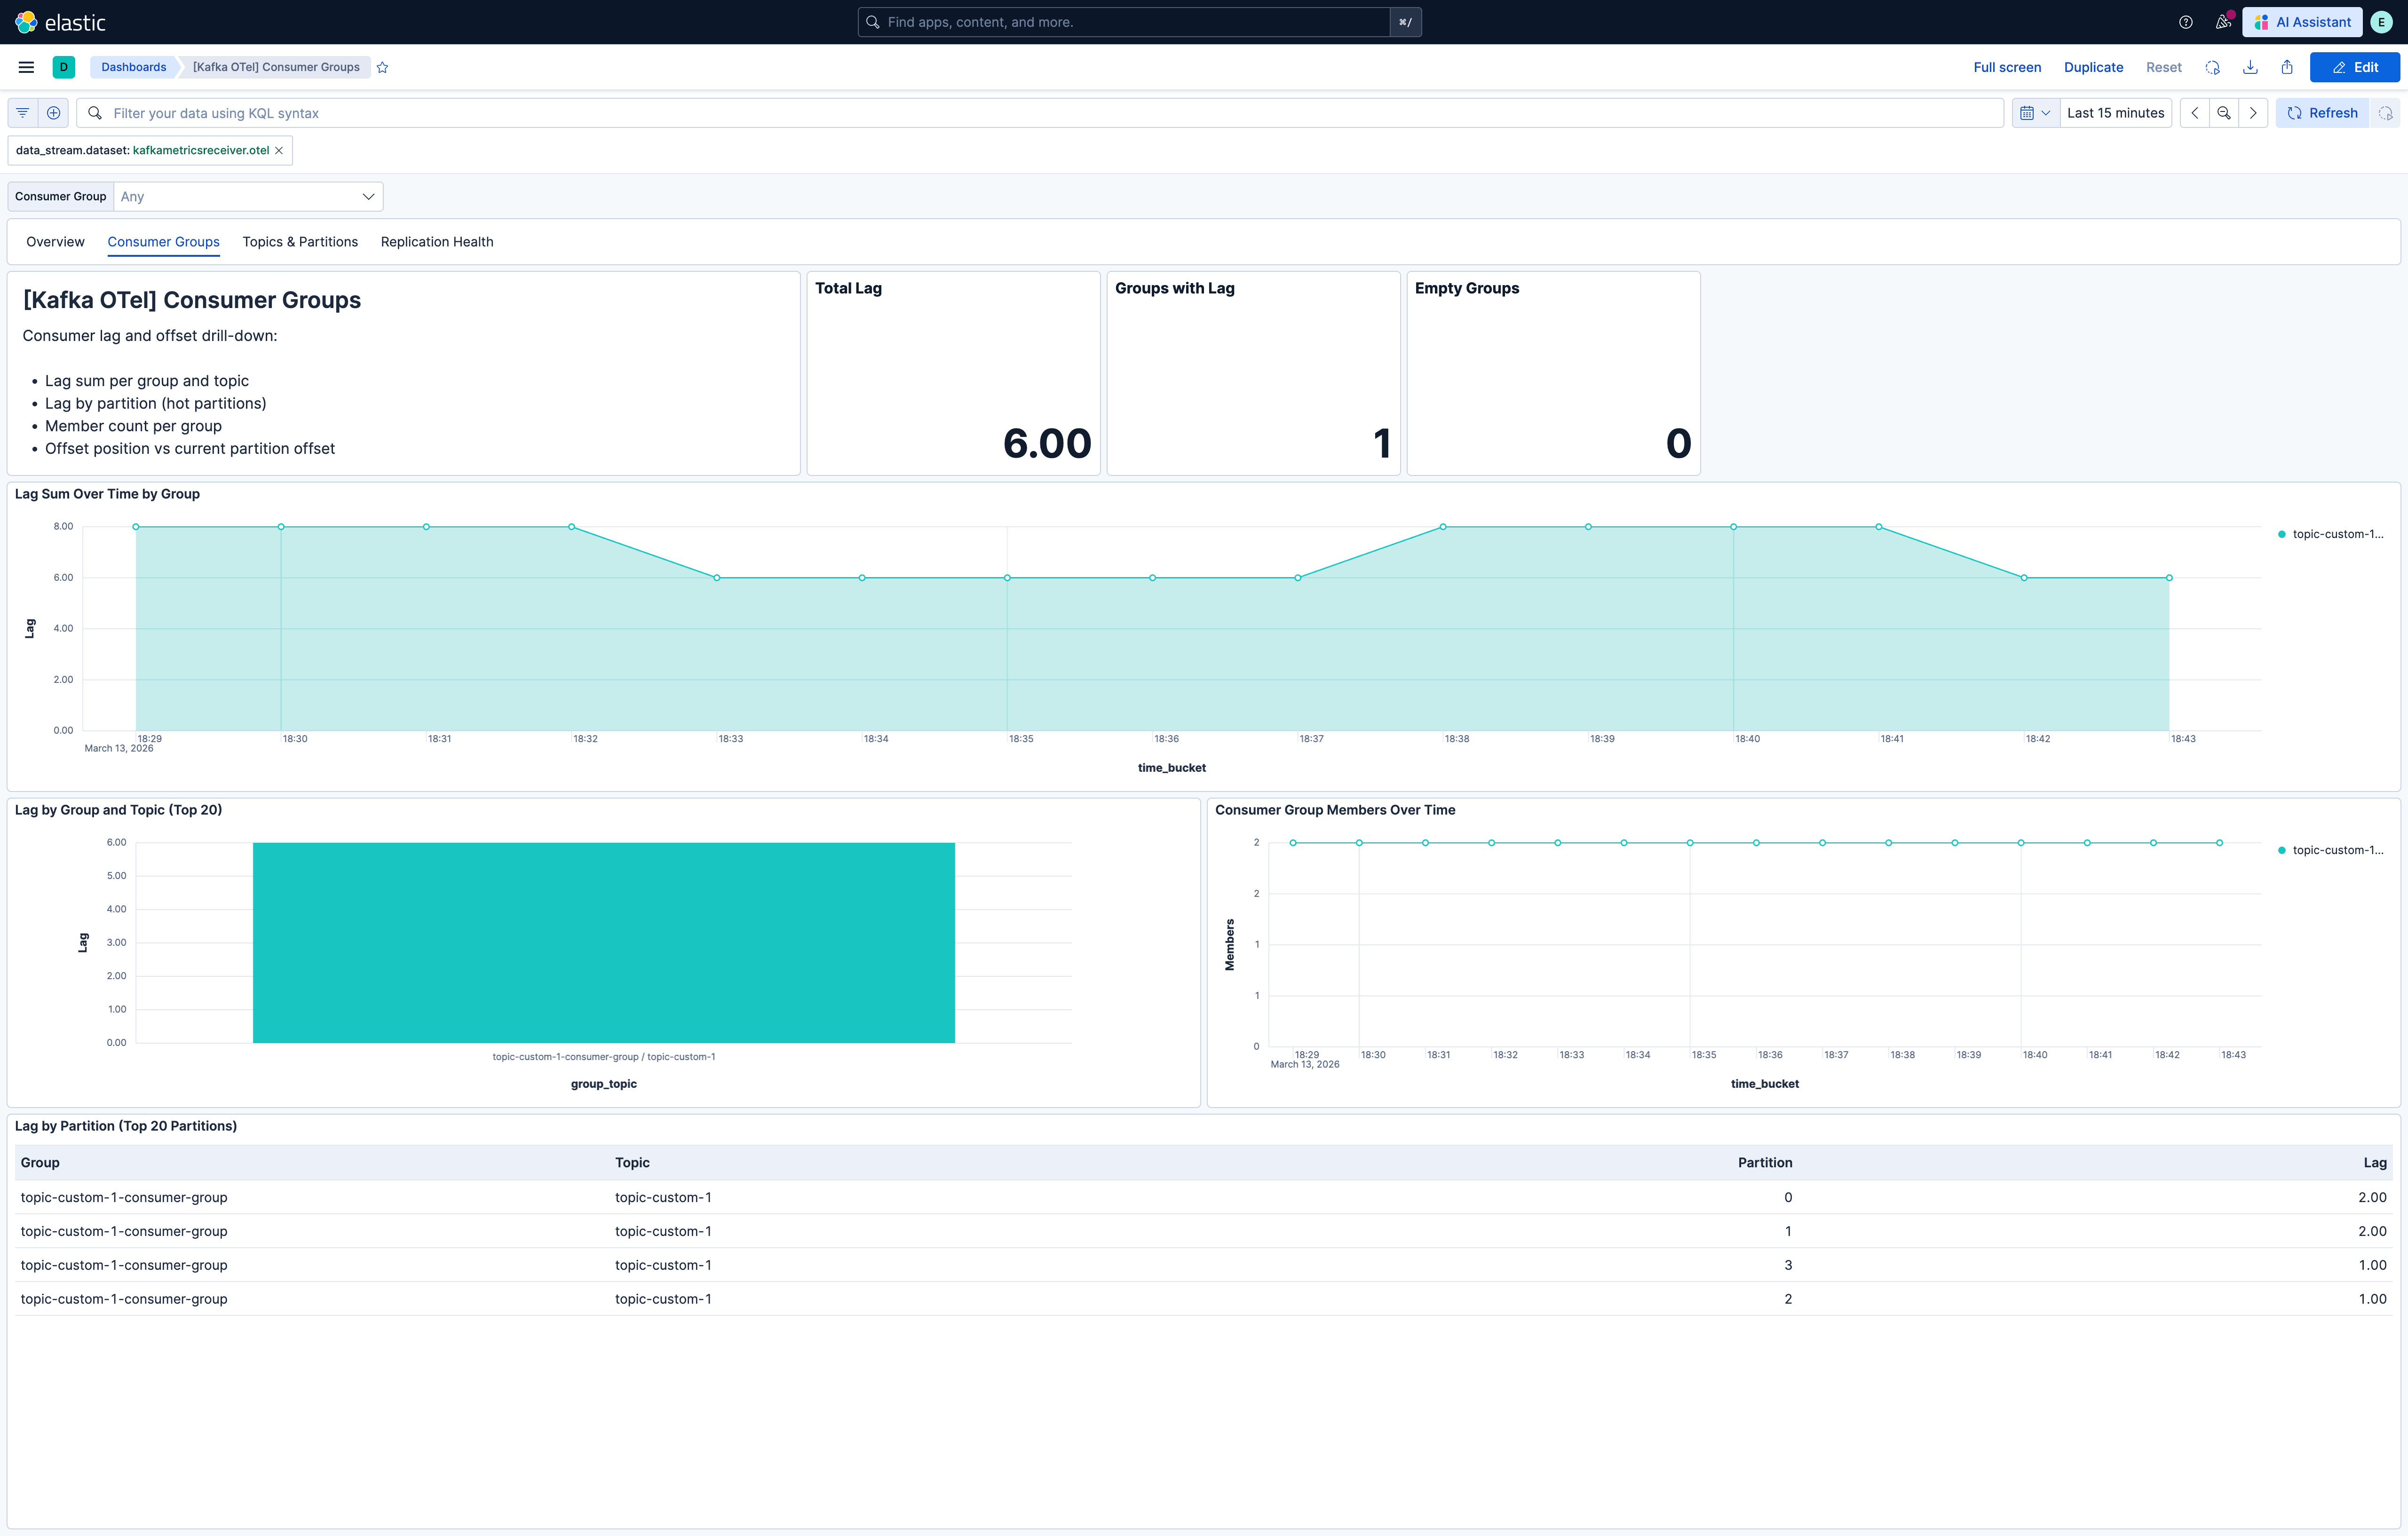Toggle topic-custom-1 legend in Lag Sum chart
Image resolution: width=2408 pixels, height=1536 pixels.
click(2337, 534)
